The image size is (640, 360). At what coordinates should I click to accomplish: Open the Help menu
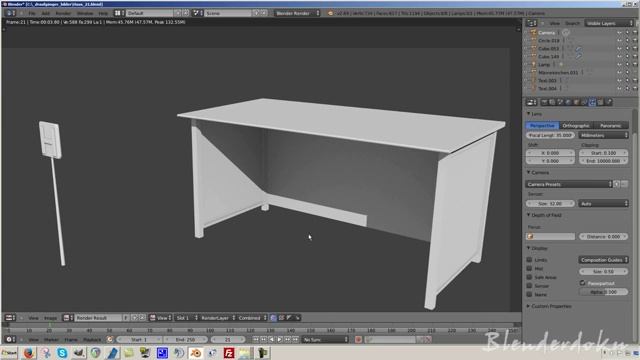[103, 13]
